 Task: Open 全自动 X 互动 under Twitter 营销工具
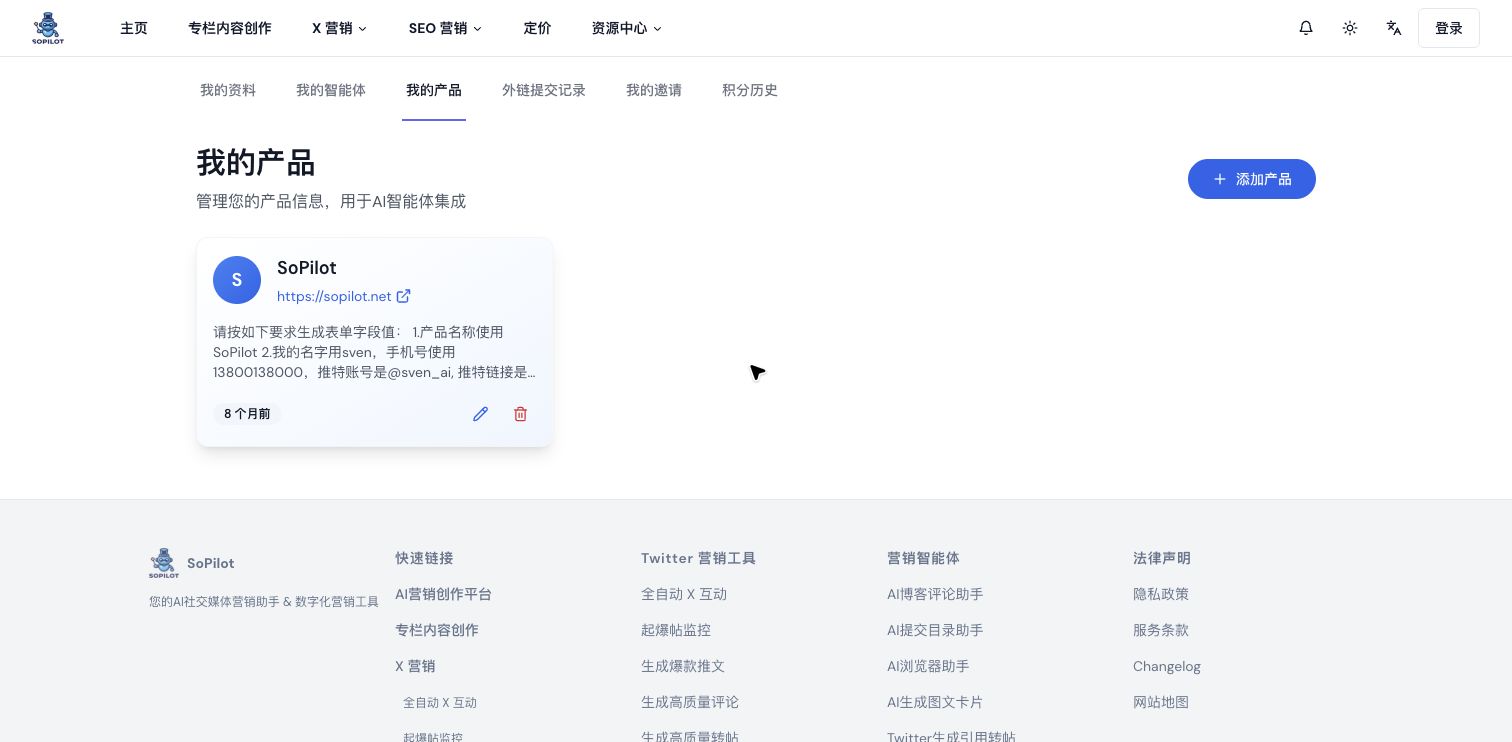(684, 594)
